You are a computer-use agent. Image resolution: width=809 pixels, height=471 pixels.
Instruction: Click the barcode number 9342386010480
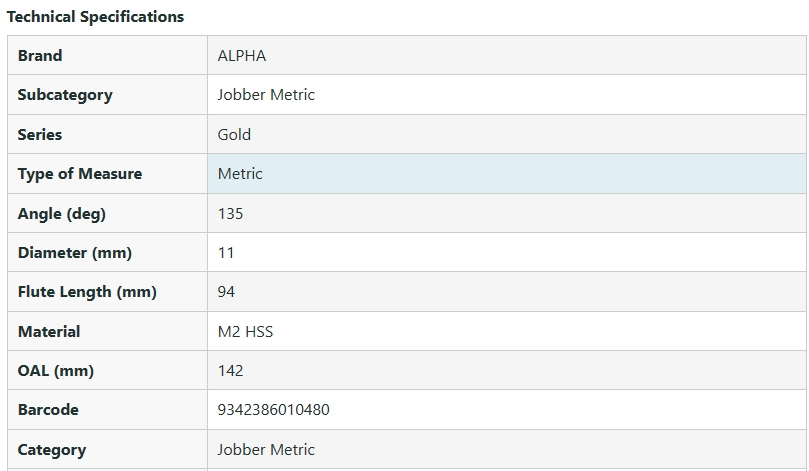pos(273,410)
